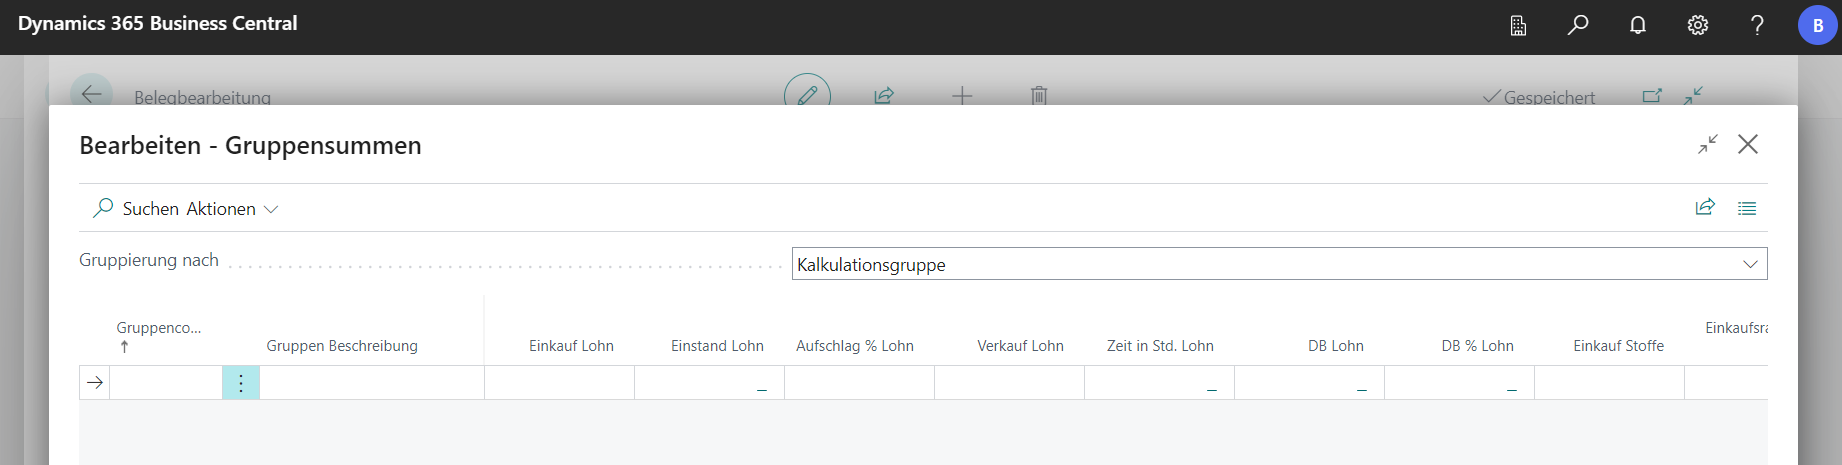This screenshot has height=465, width=1842.
Task: Expand the Aktionen menu chevron
Action: coord(271,209)
